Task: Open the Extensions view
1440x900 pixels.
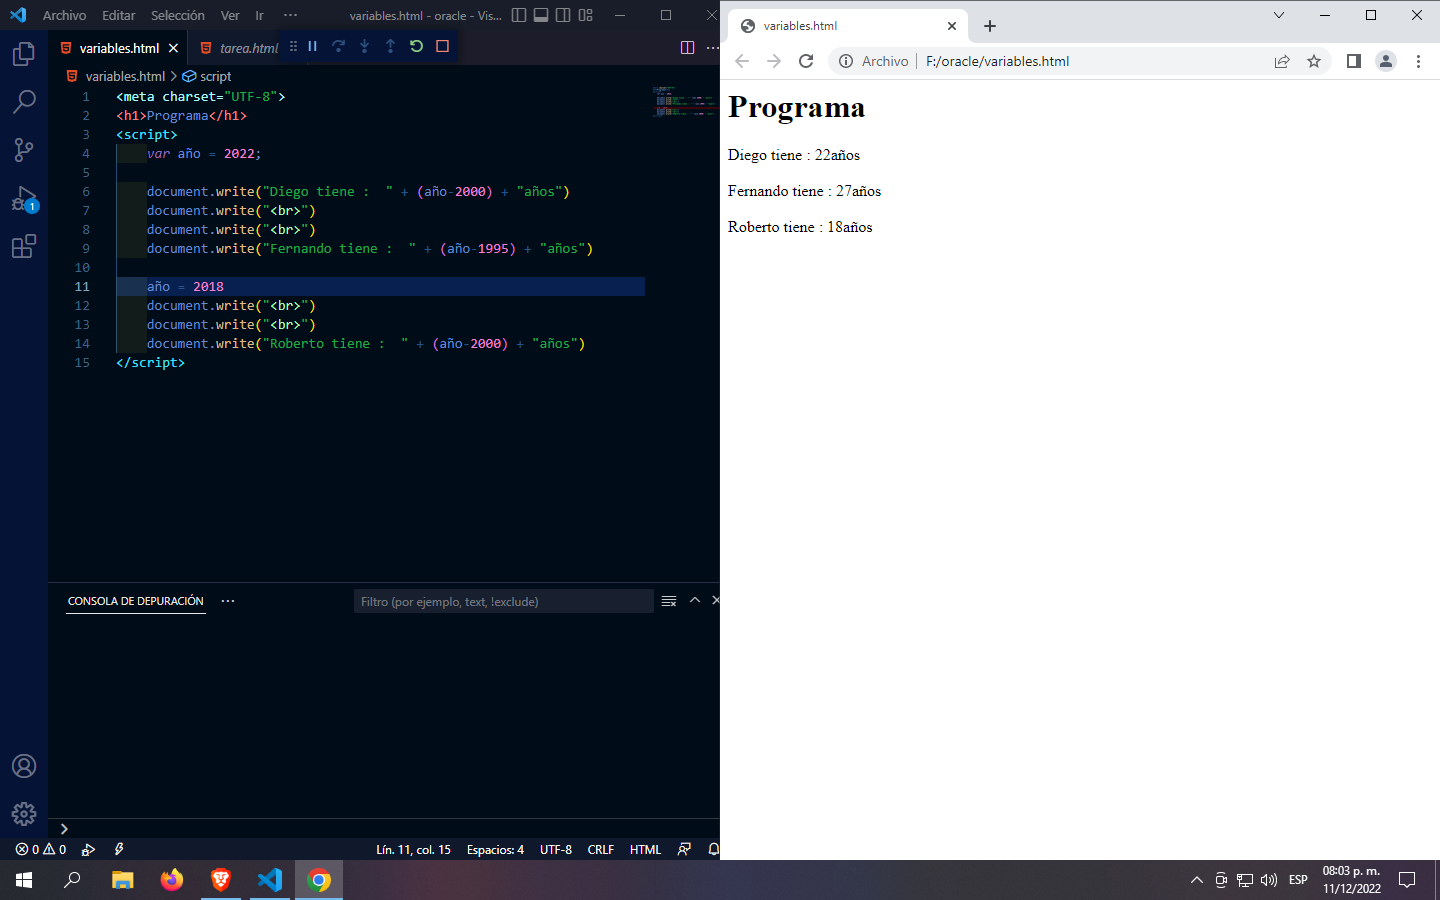Action: coord(24,246)
